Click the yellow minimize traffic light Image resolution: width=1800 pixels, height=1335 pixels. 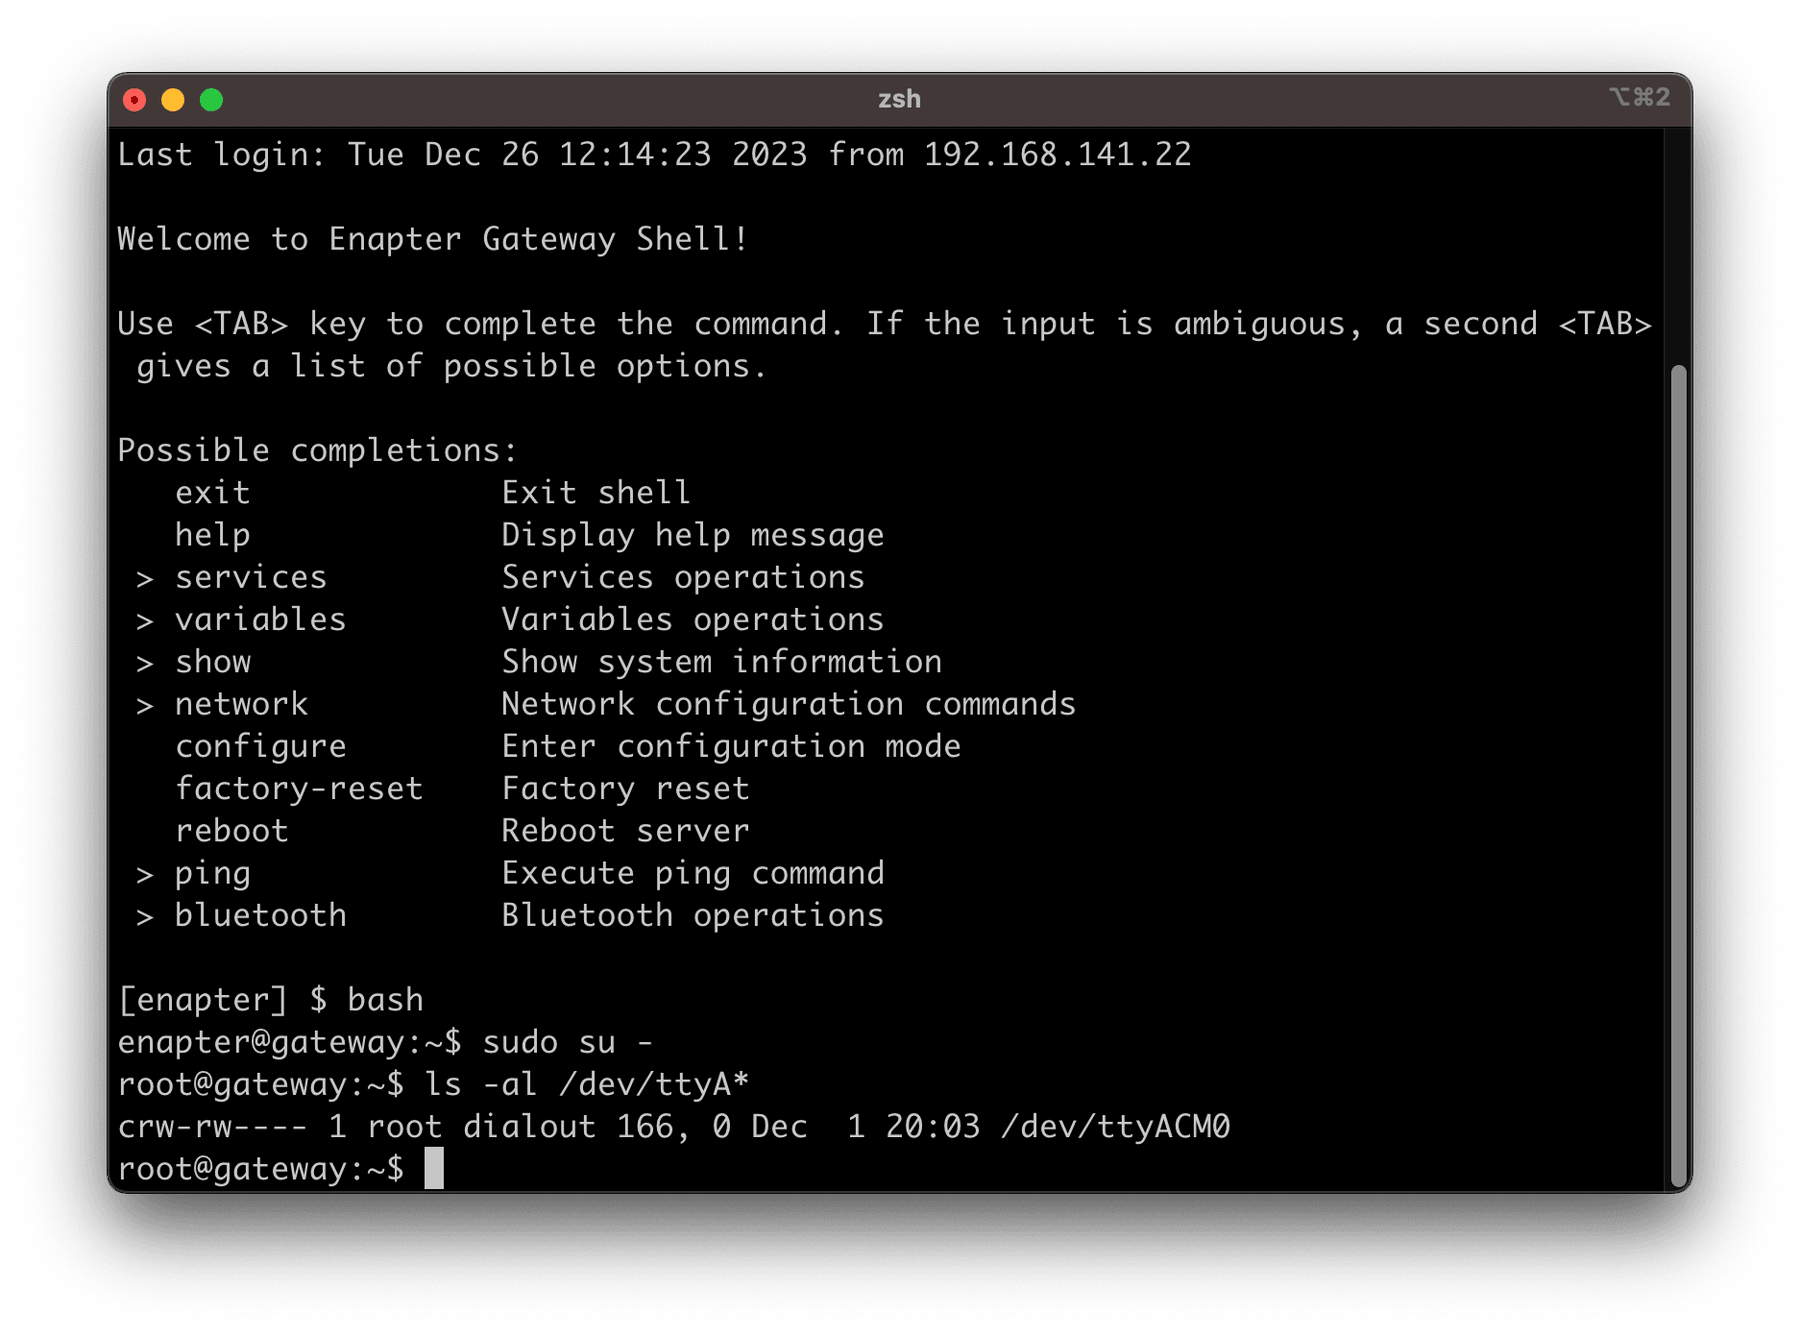173,99
